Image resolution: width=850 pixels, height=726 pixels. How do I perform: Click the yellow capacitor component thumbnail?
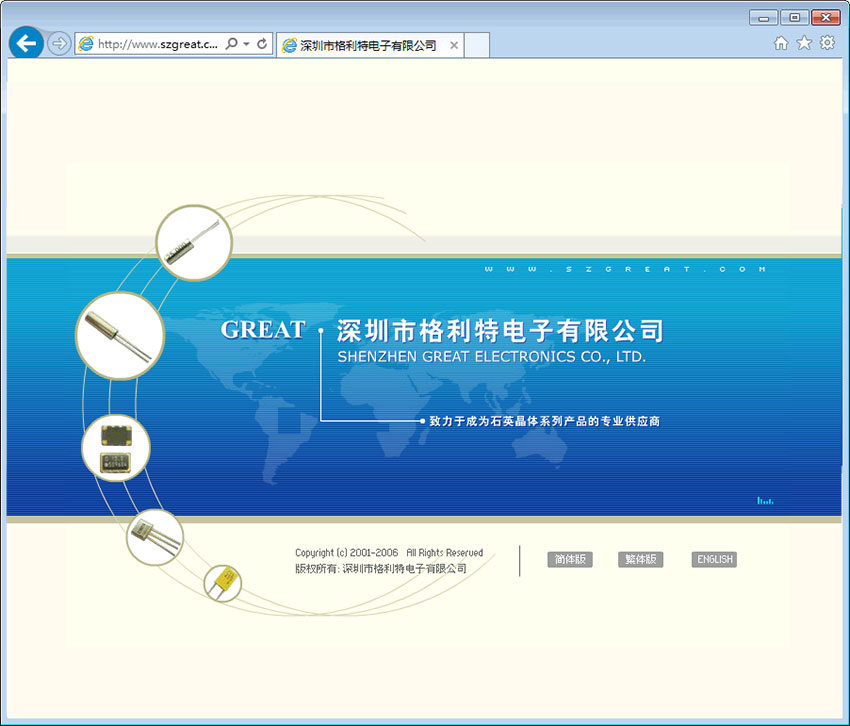223,582
